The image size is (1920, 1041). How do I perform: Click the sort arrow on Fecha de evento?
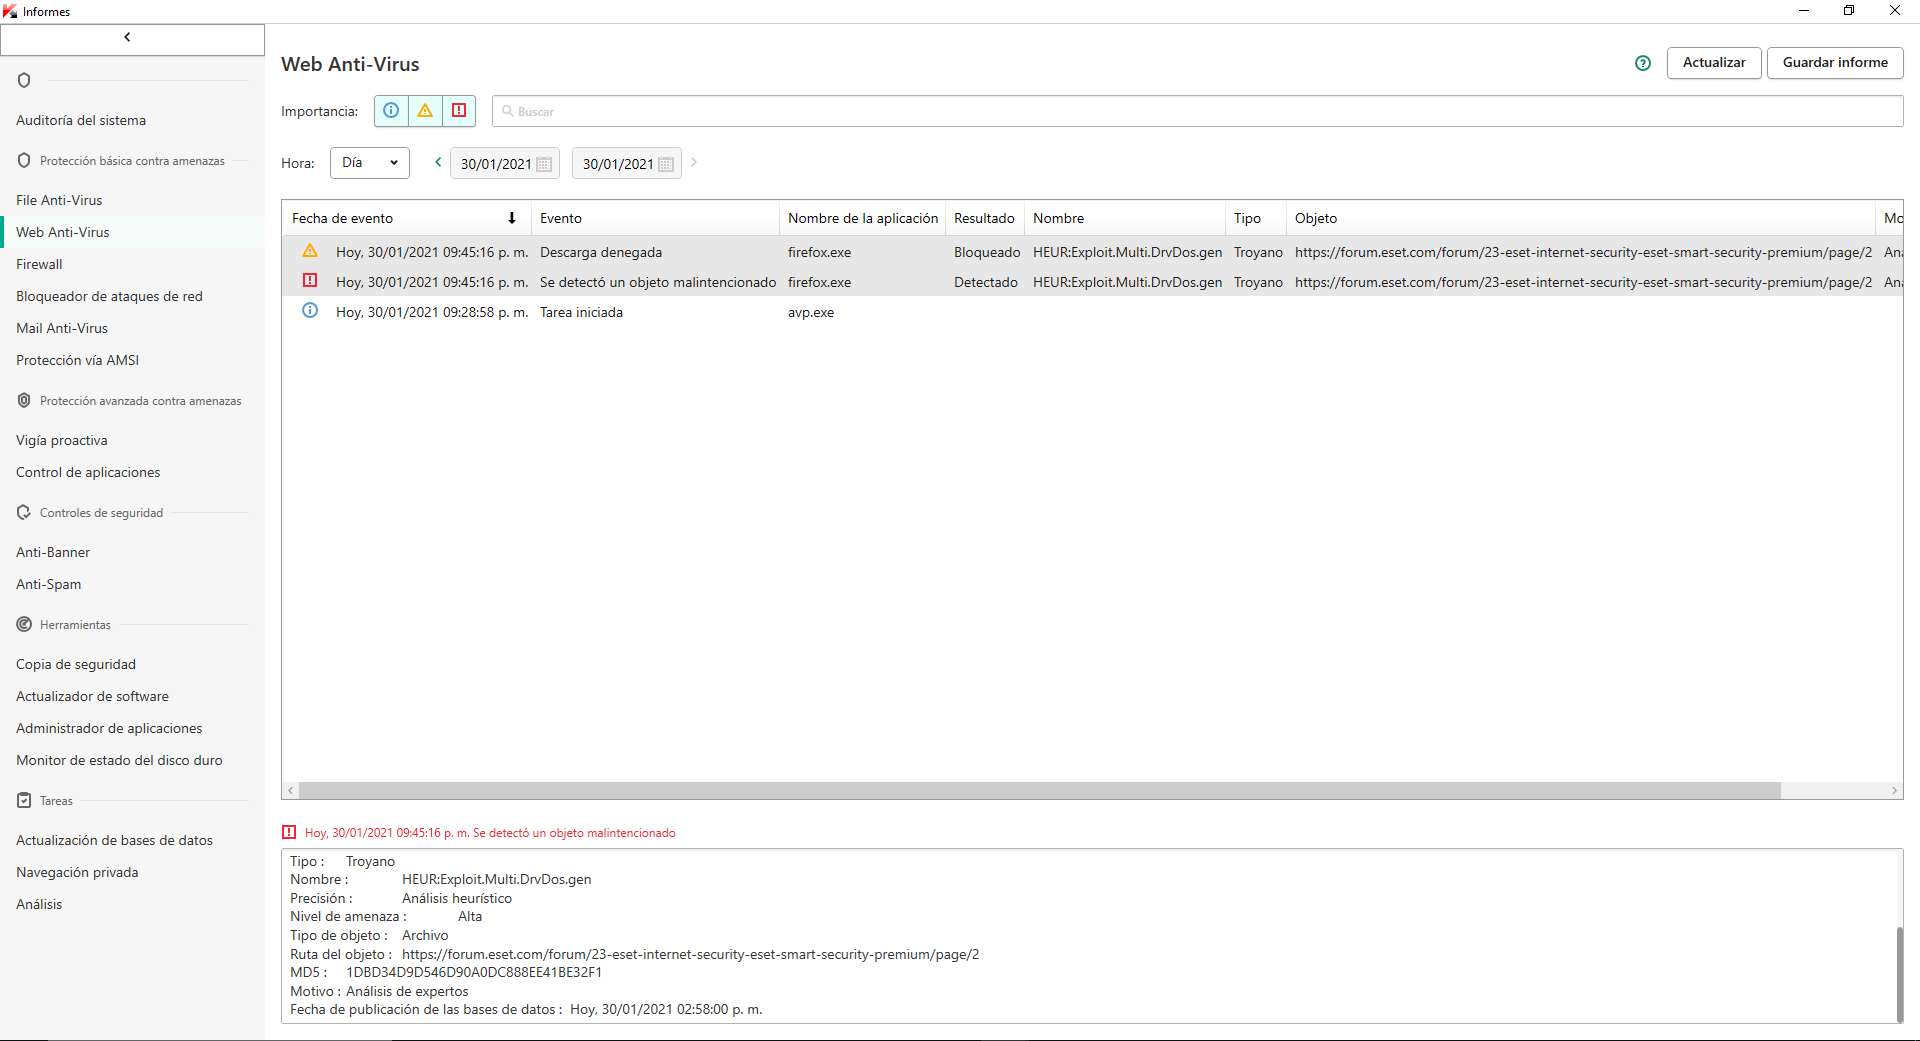512,218
